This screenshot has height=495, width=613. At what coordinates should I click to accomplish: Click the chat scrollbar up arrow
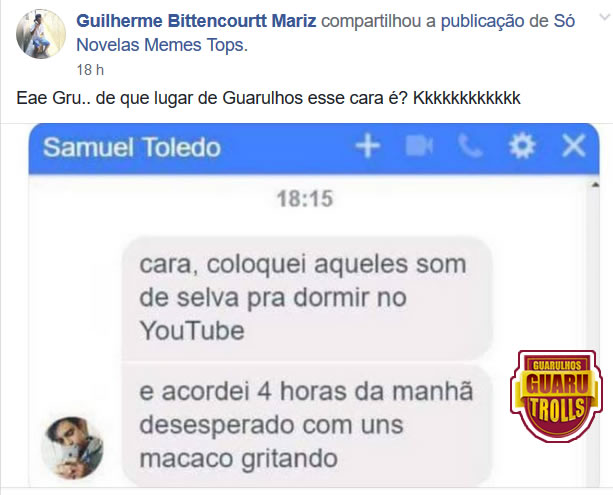[595, 185]
